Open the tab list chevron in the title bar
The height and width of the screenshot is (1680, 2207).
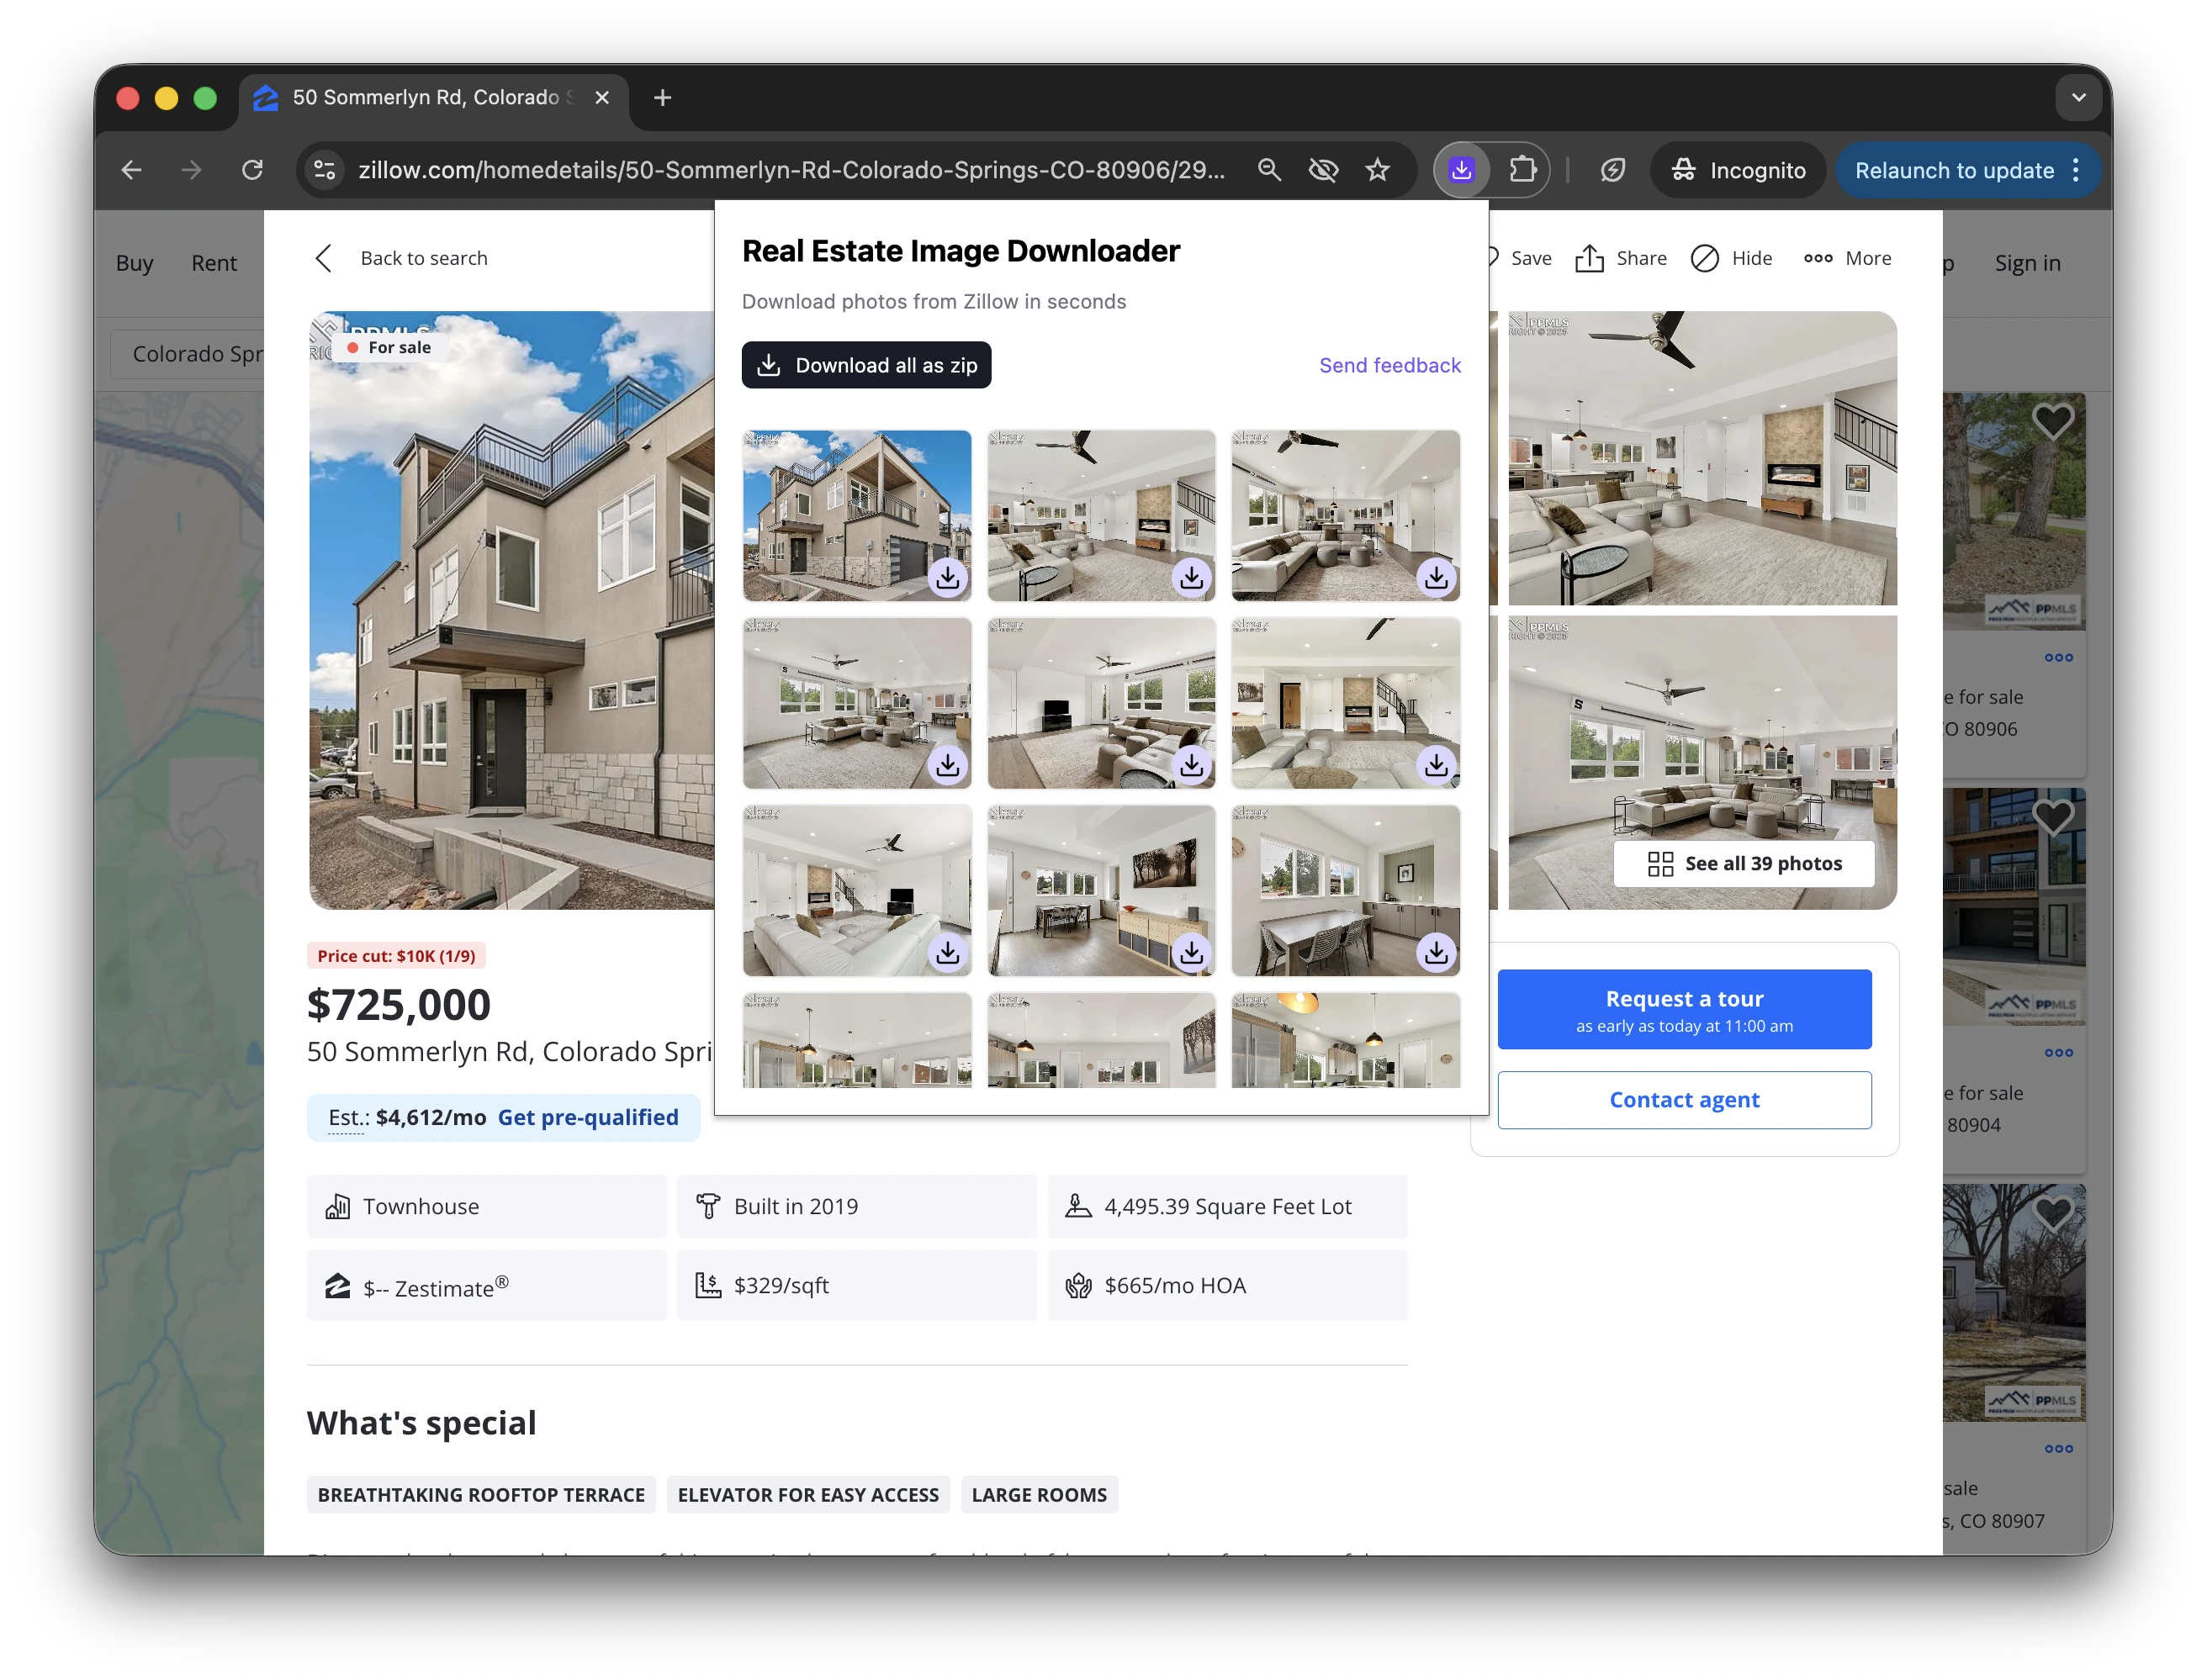pos(2078,96)
